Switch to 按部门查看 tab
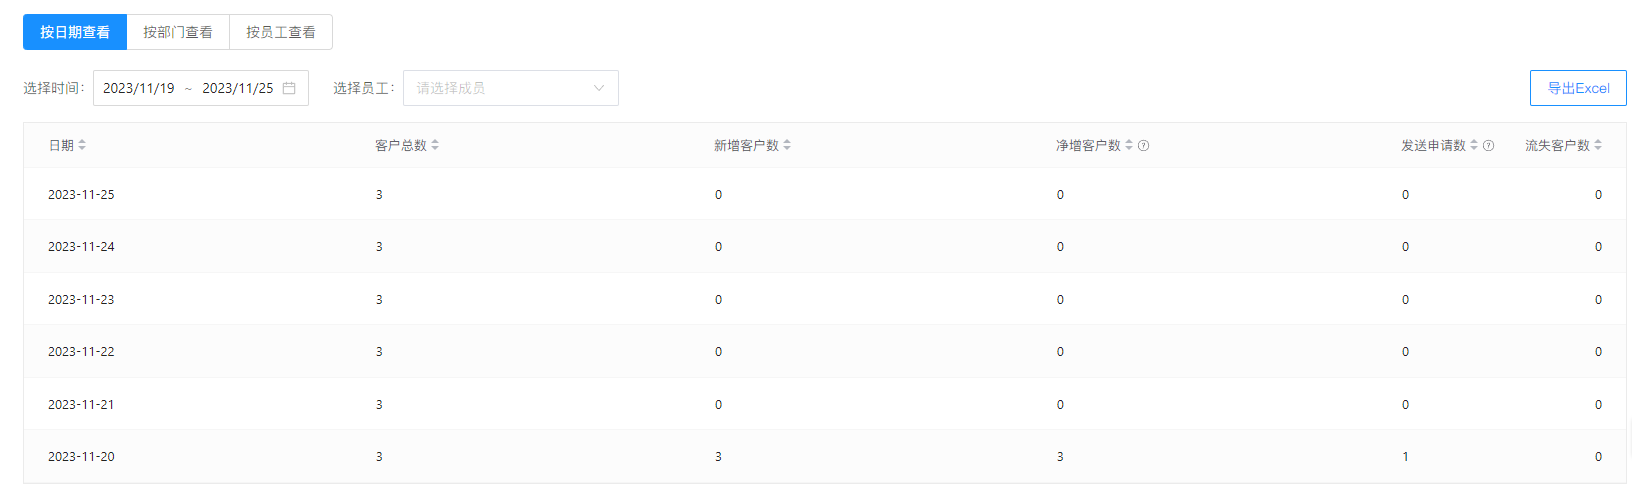The height and width of the screenshot is (502, 1632). pos(178,32)
